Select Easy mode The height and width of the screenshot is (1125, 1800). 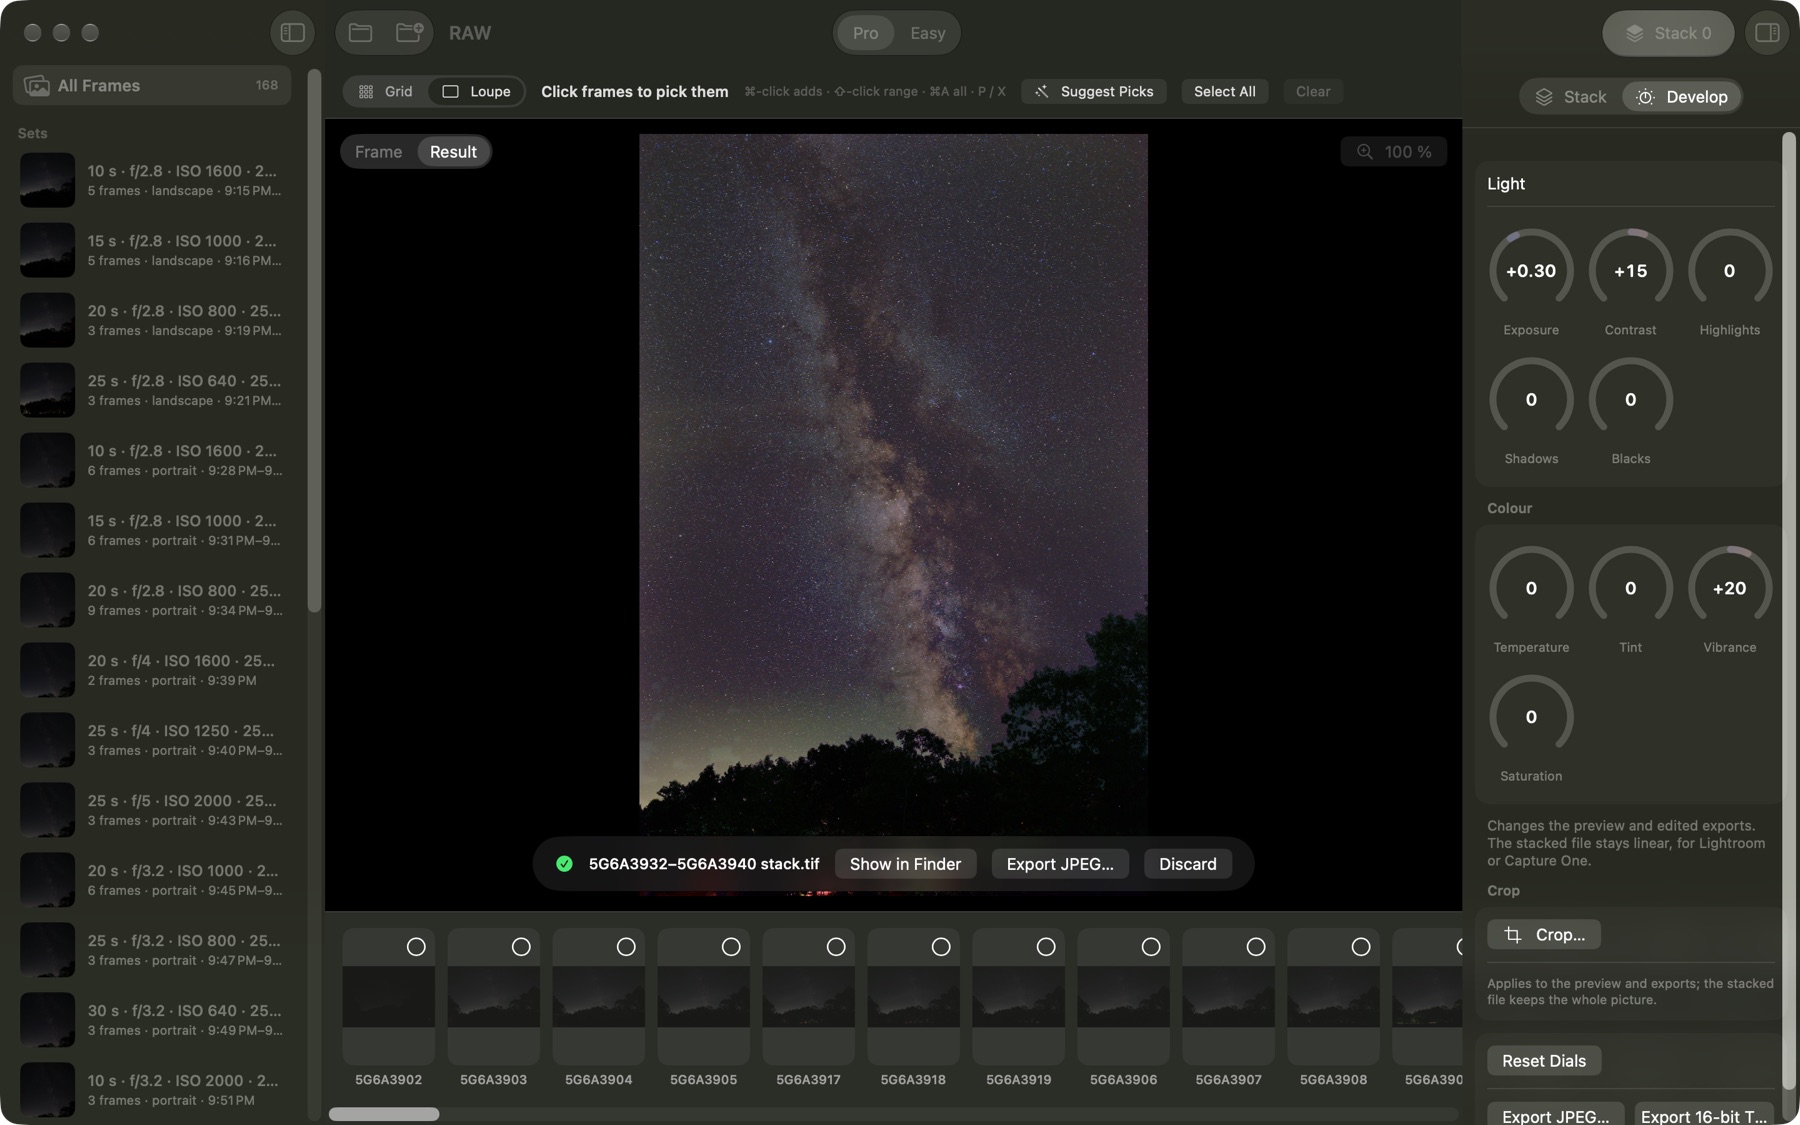pyautogui.click(x=927, y=33)
